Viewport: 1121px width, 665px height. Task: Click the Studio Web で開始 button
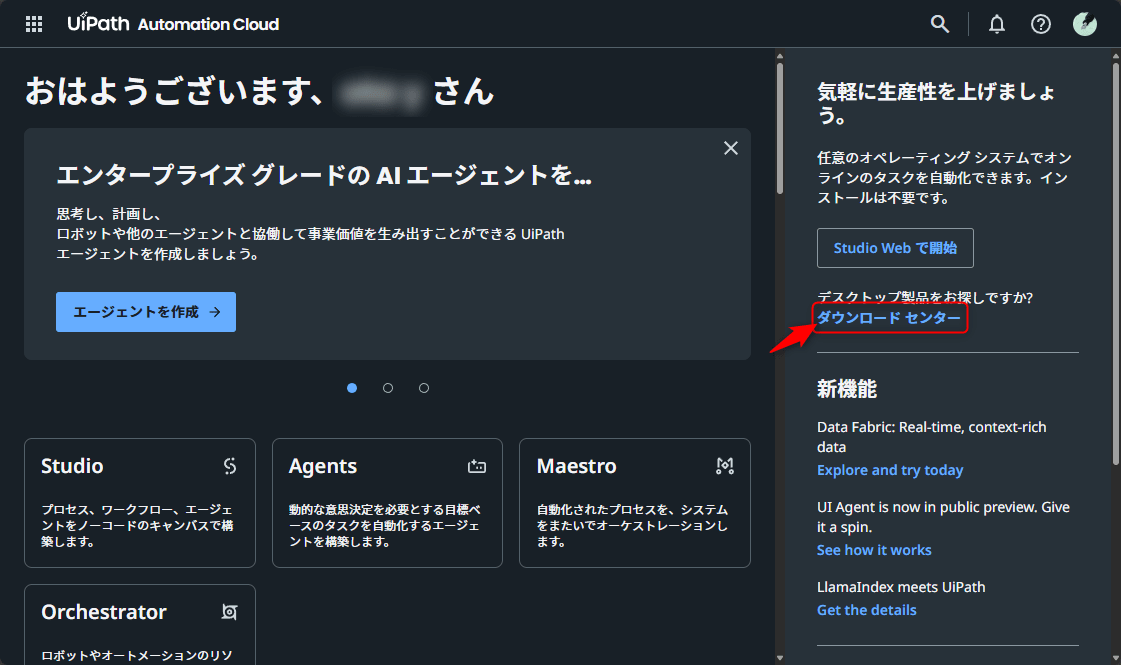(x=895, y=247)
